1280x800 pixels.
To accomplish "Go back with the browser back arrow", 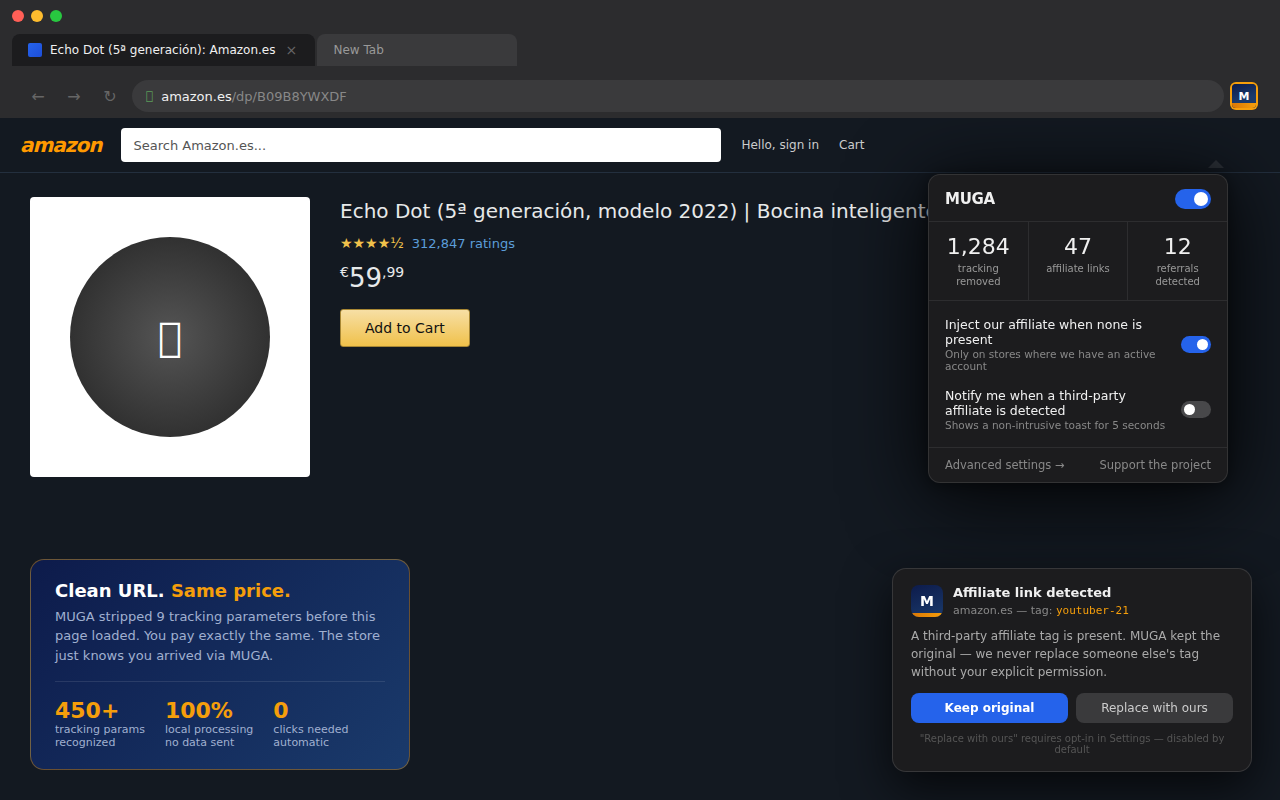I will 38,96.
